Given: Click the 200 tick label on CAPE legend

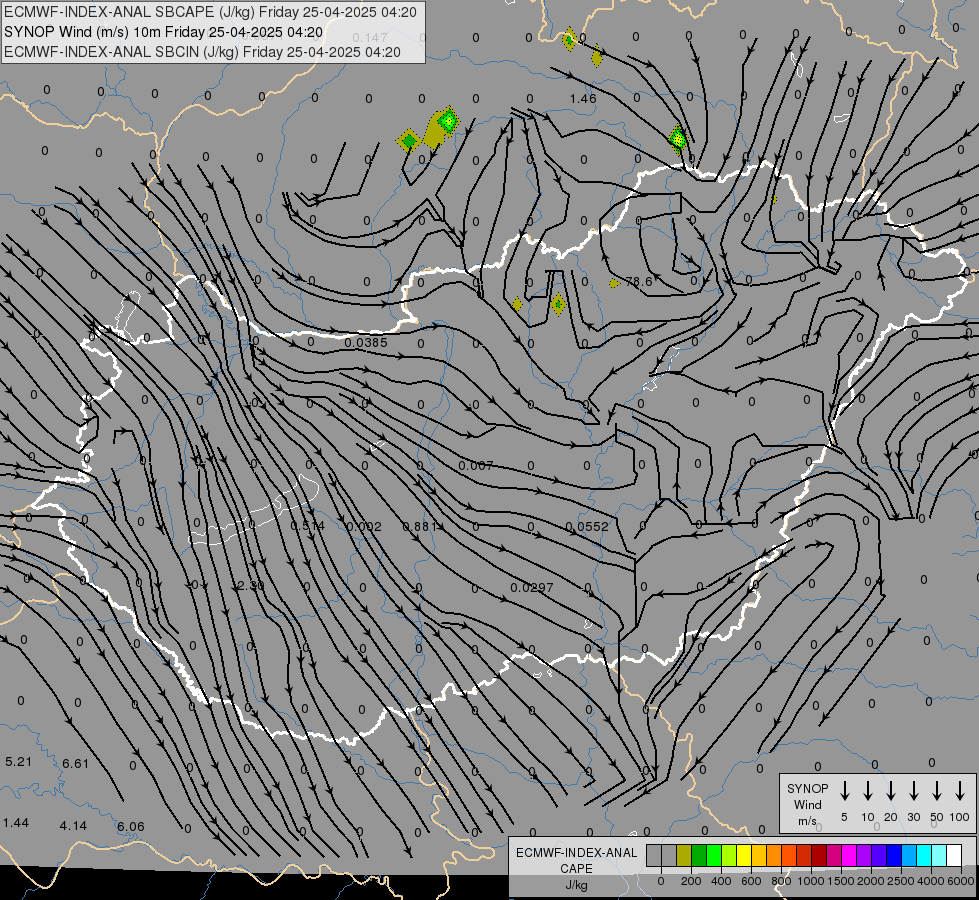Looking at the screenshot, I should (x=691, y=881).
